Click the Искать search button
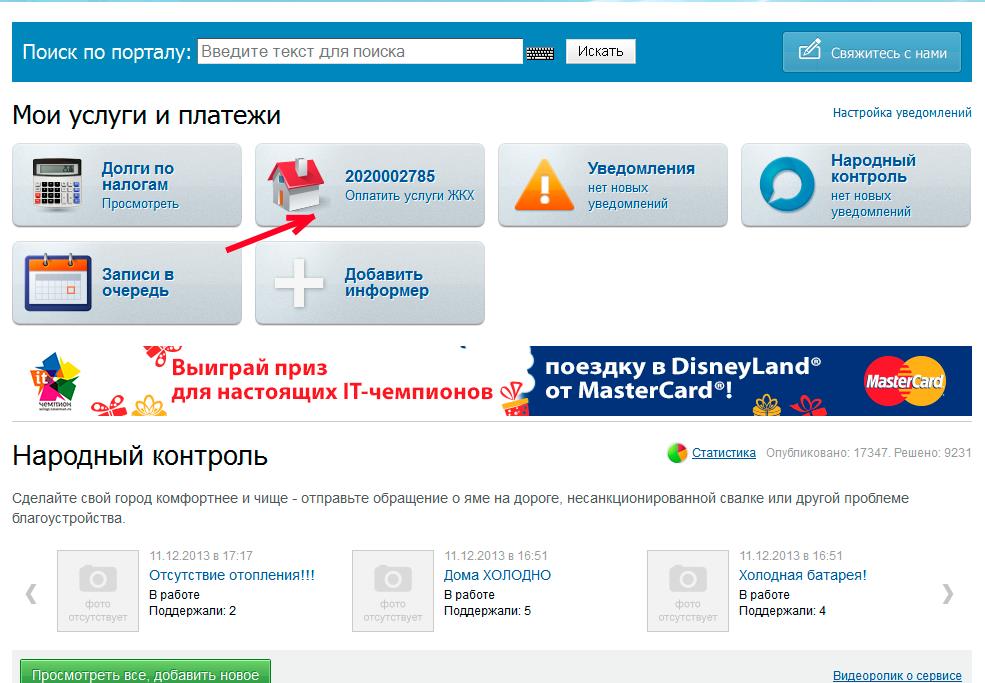Viewport: 985px width, 683px height. [600, 52]
